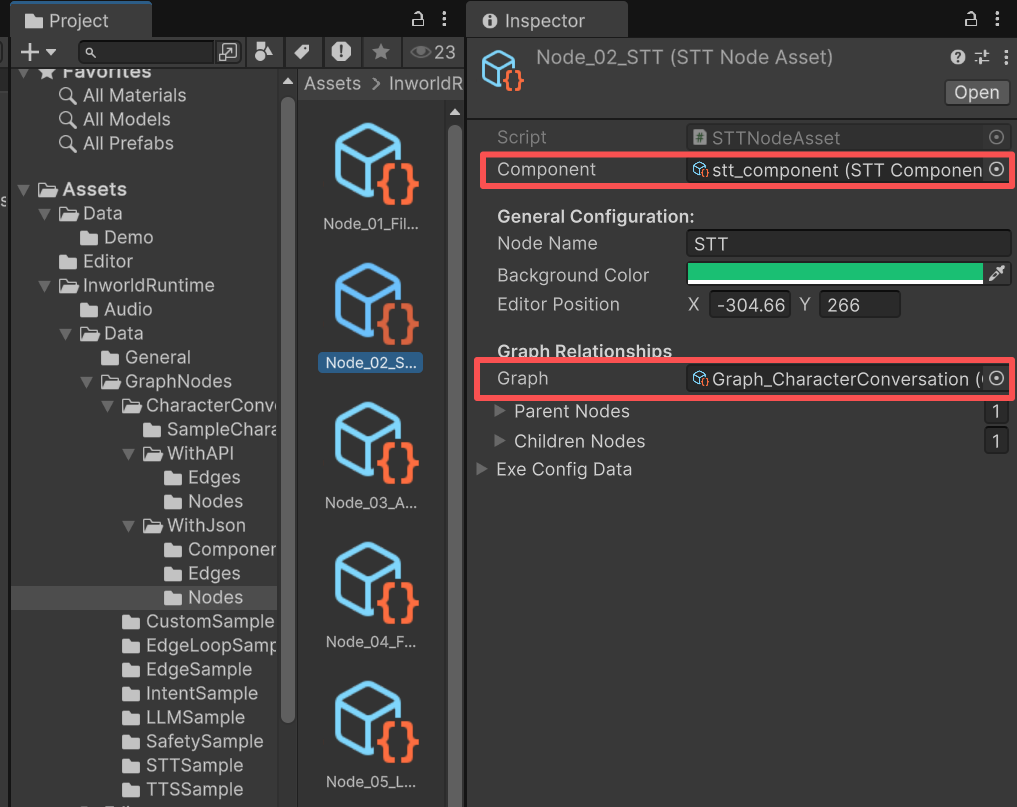
Task: Expand the Parent Nodes list
Action: [499, 411]
